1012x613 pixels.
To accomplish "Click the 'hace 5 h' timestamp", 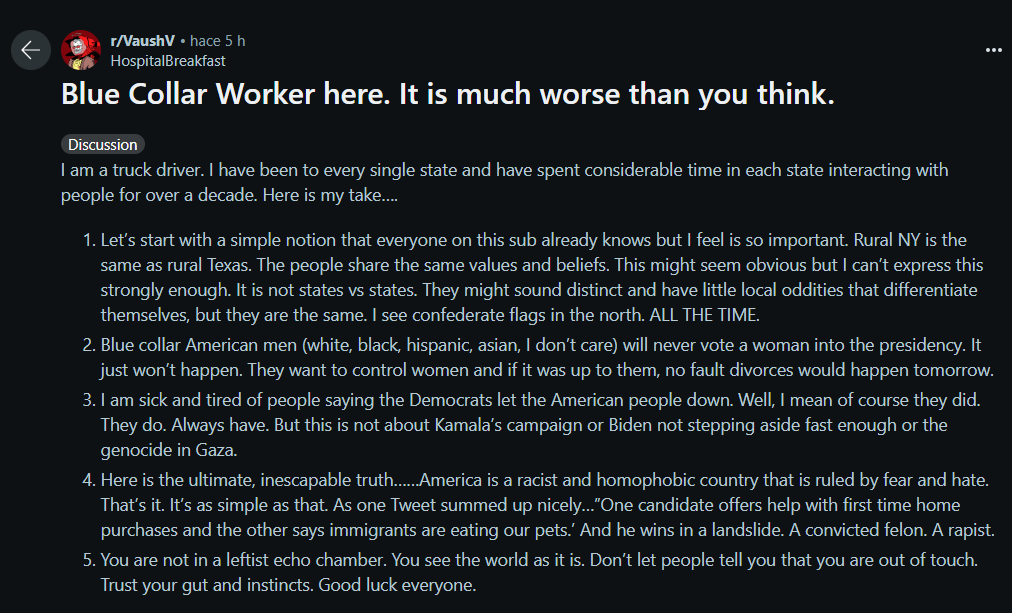I will (x=218, y=41).
